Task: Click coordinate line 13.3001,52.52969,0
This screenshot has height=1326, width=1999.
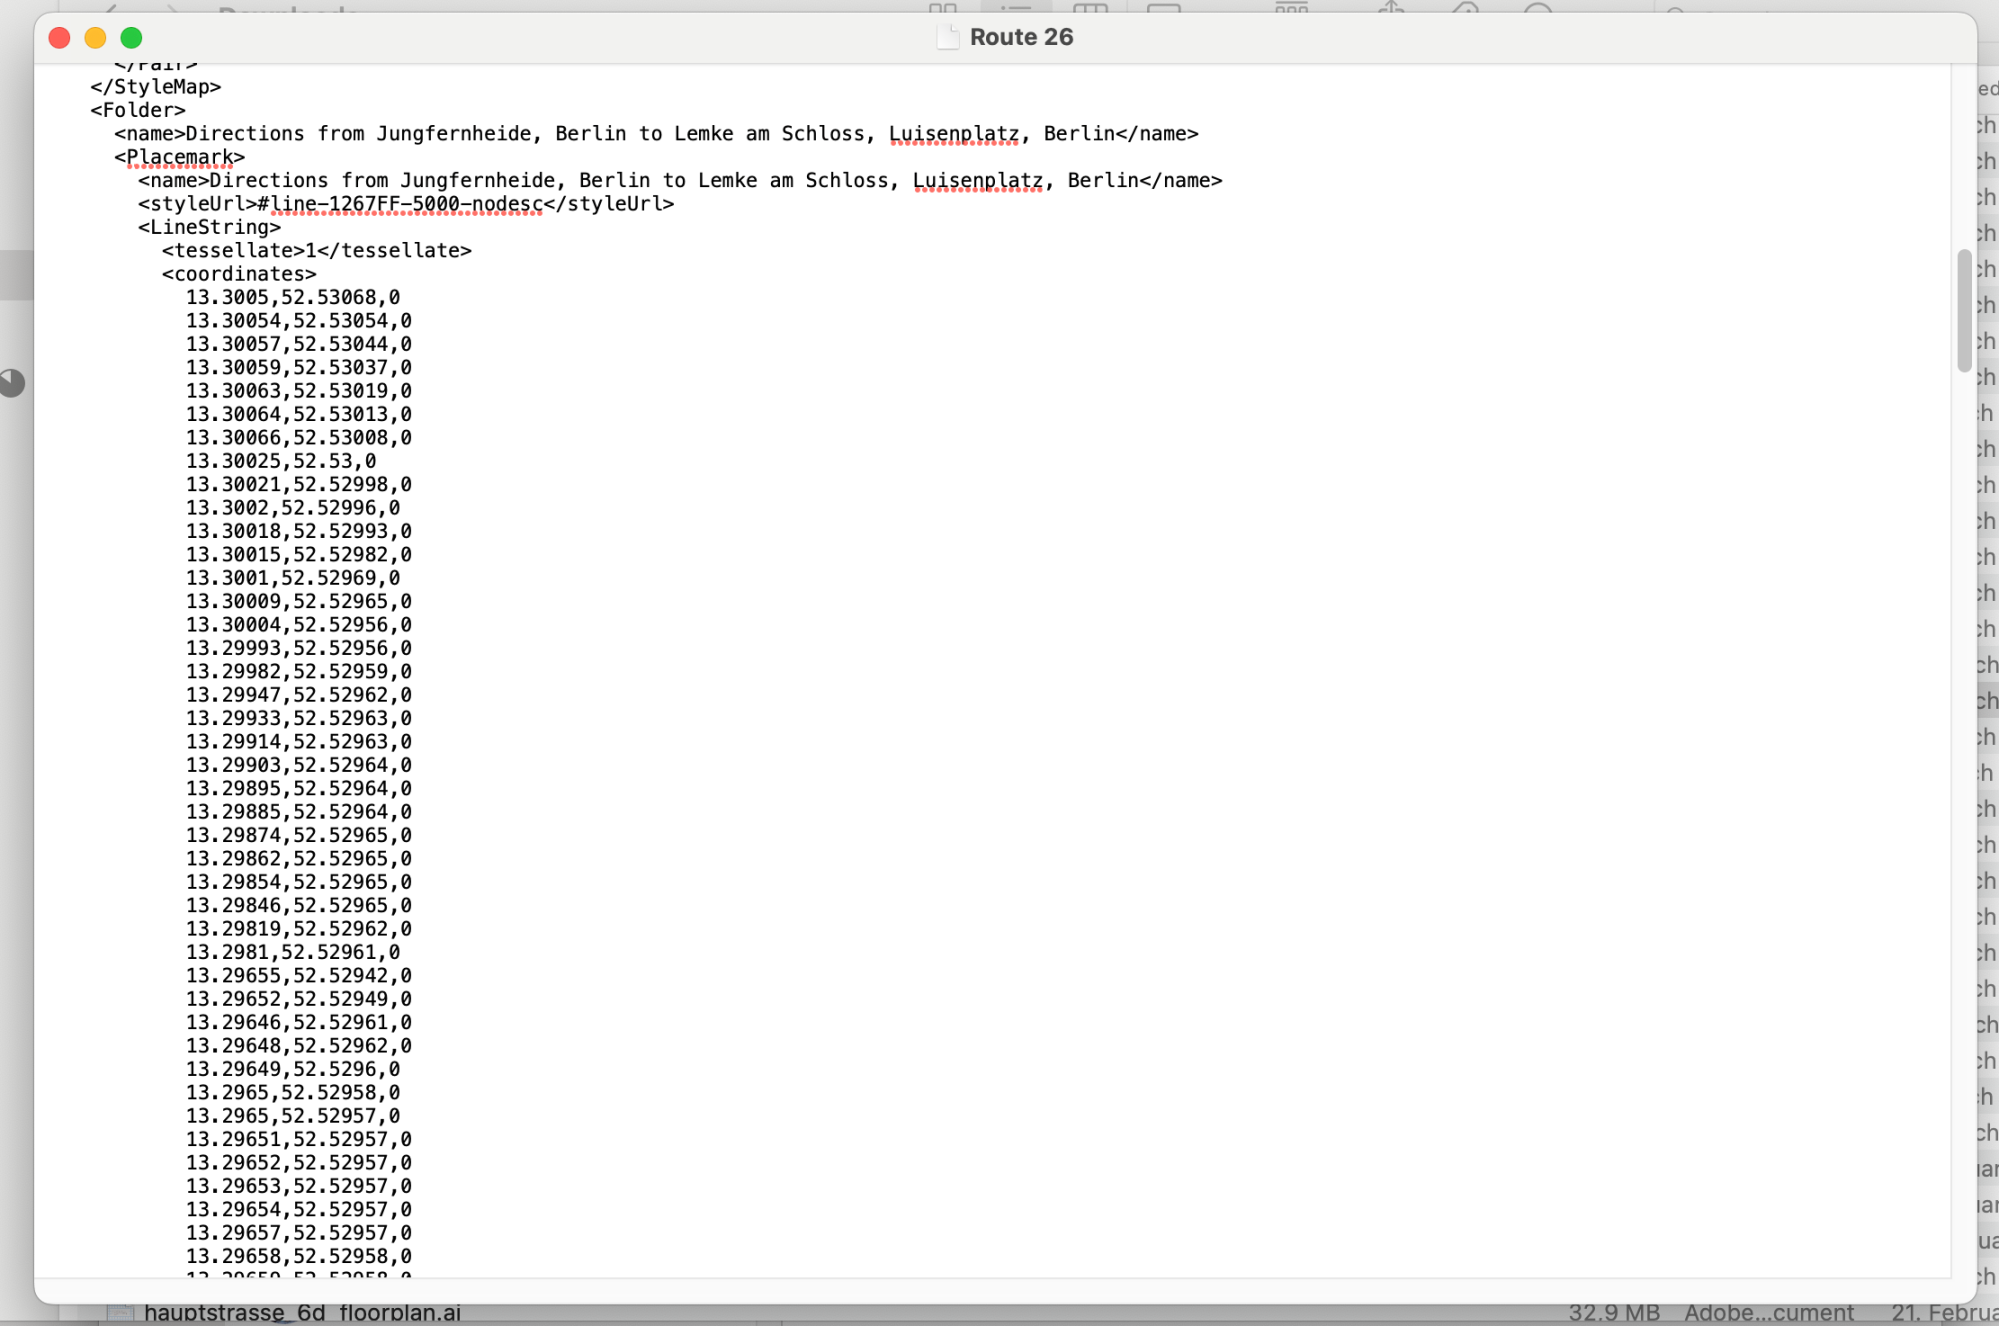Action: (293, 578)
